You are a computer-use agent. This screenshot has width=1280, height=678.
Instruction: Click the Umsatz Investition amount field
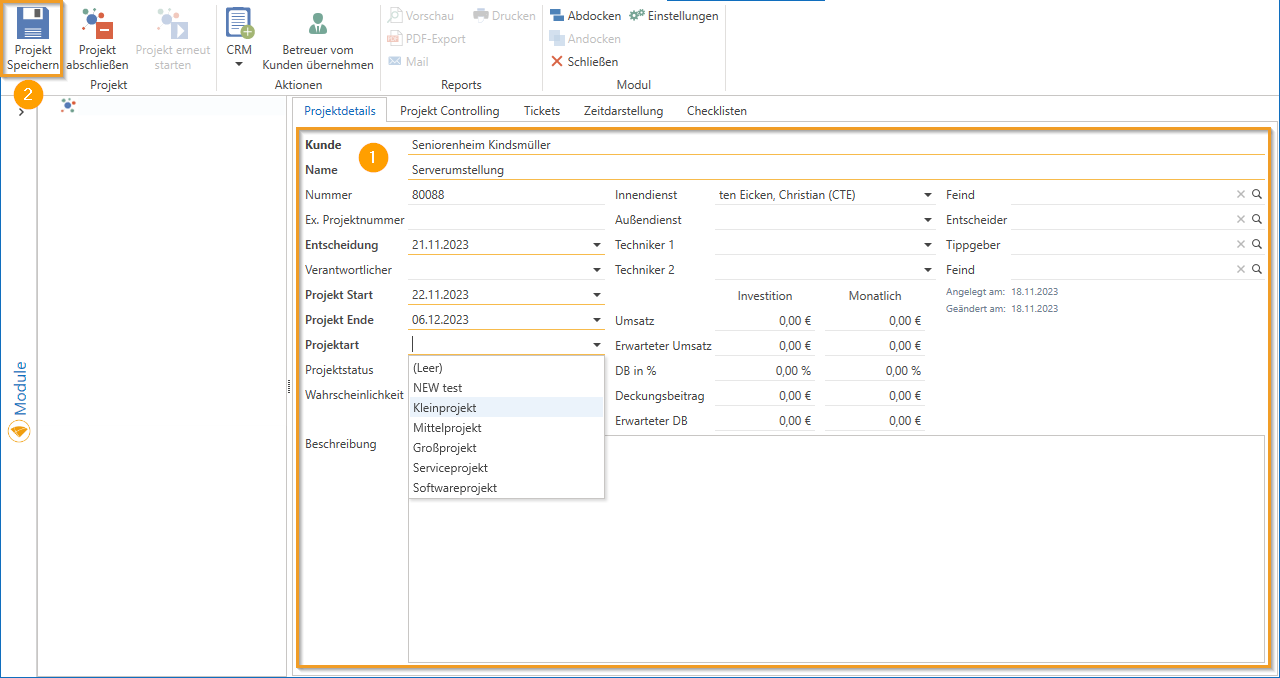click(765, 321)
